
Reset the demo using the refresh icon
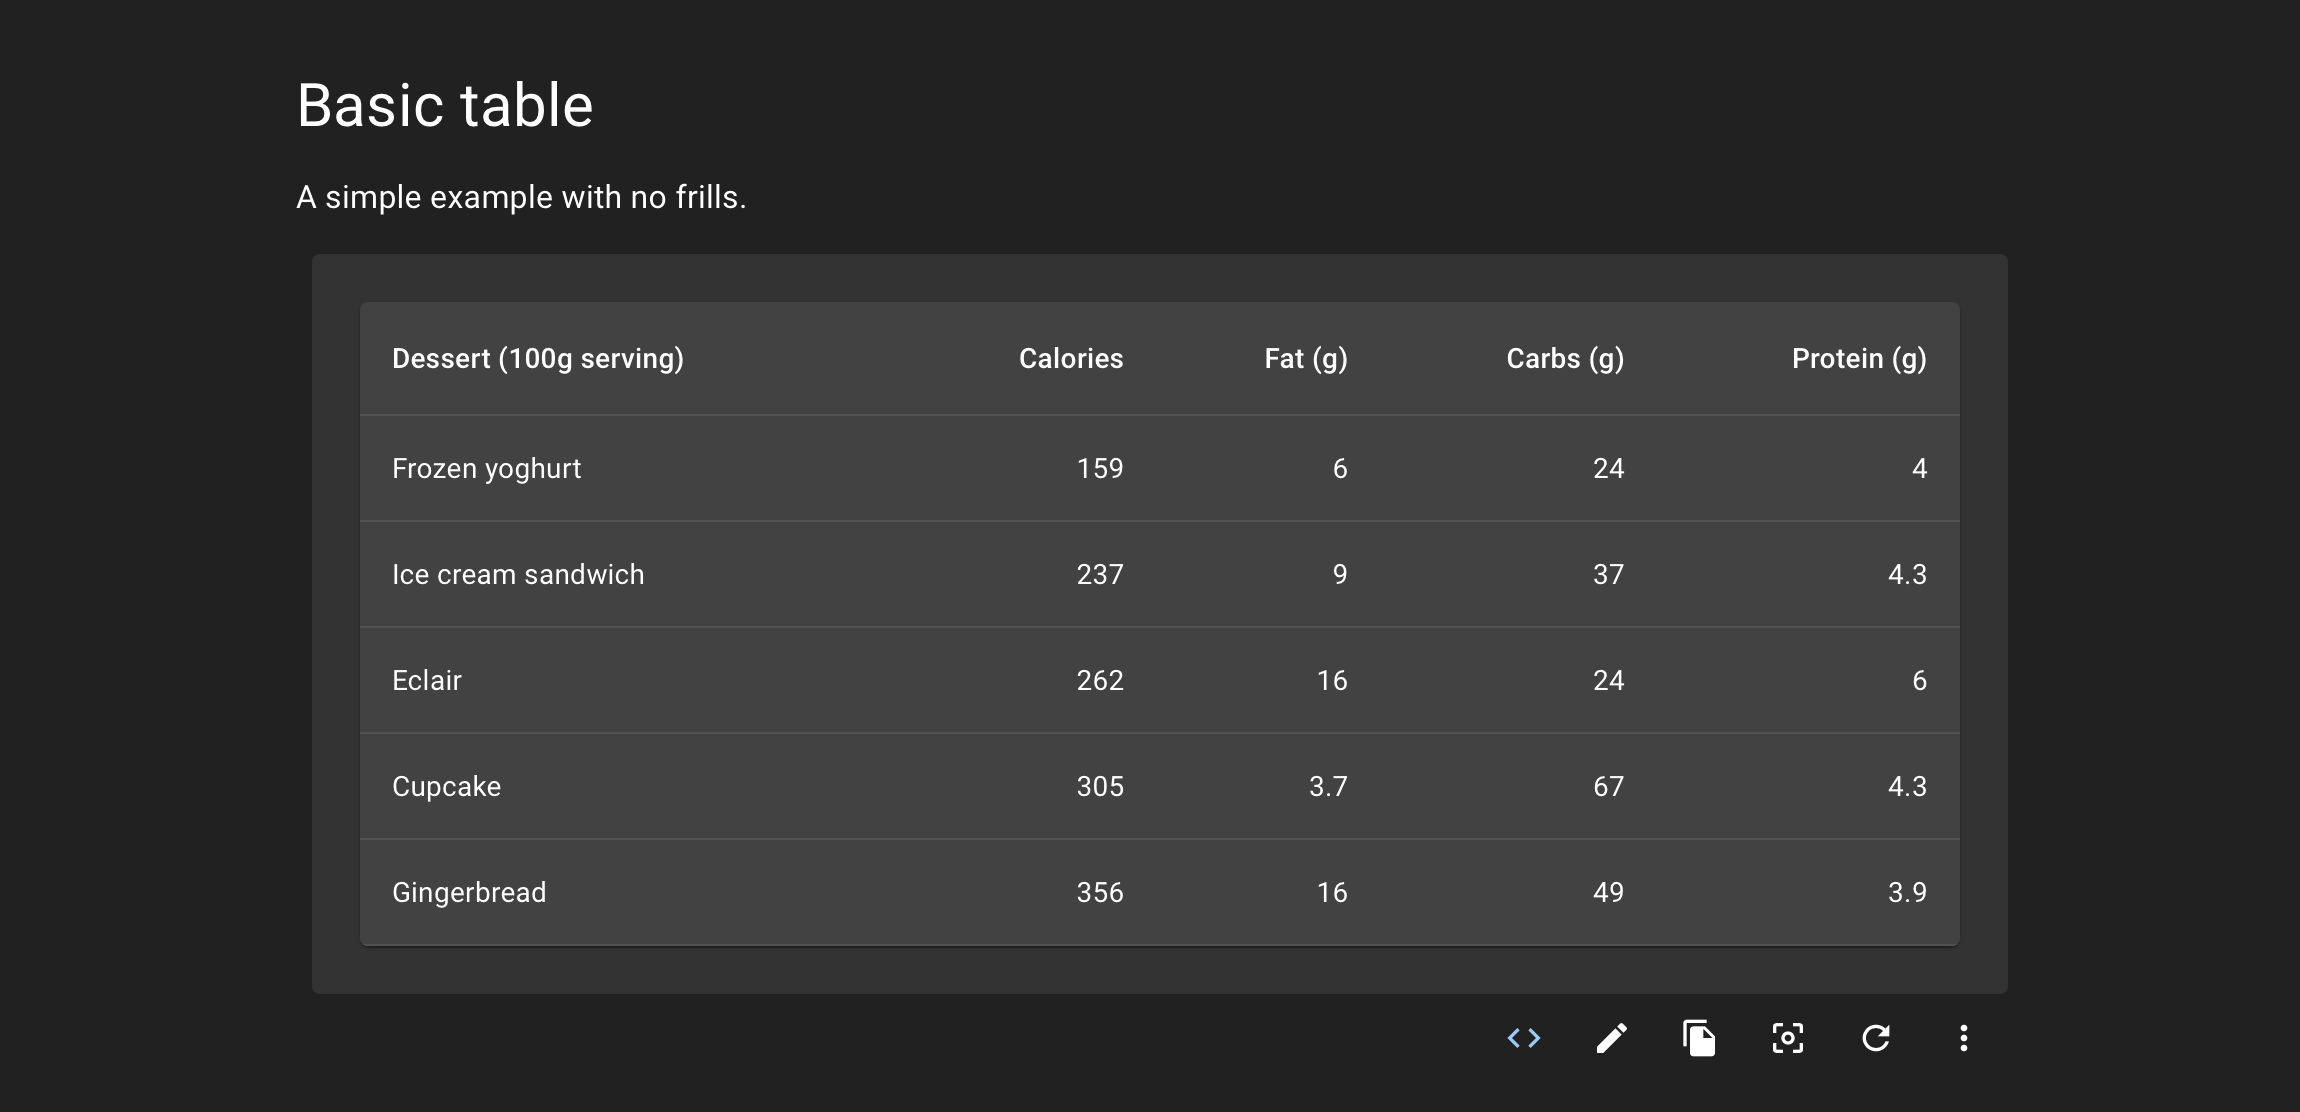(1875, 1038)
